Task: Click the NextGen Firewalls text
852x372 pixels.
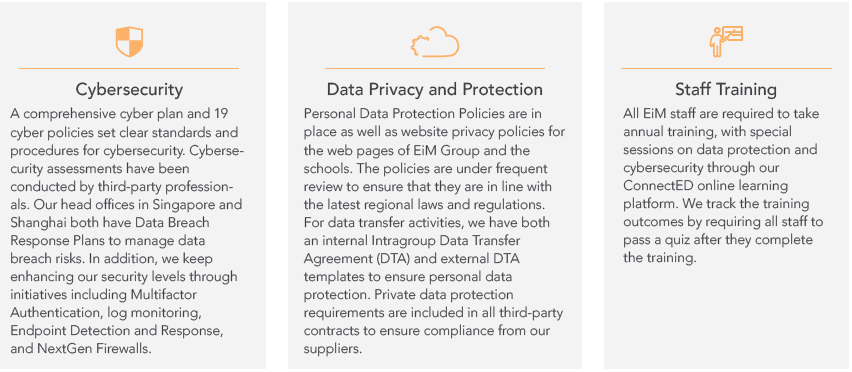Action: pos(93,349)
